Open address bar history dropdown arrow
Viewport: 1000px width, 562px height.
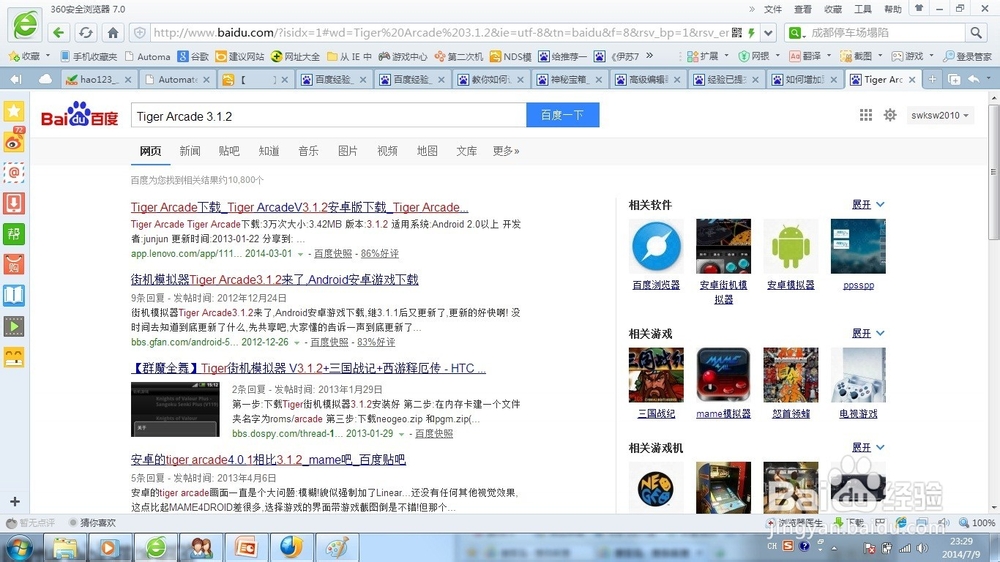(768, 33)
